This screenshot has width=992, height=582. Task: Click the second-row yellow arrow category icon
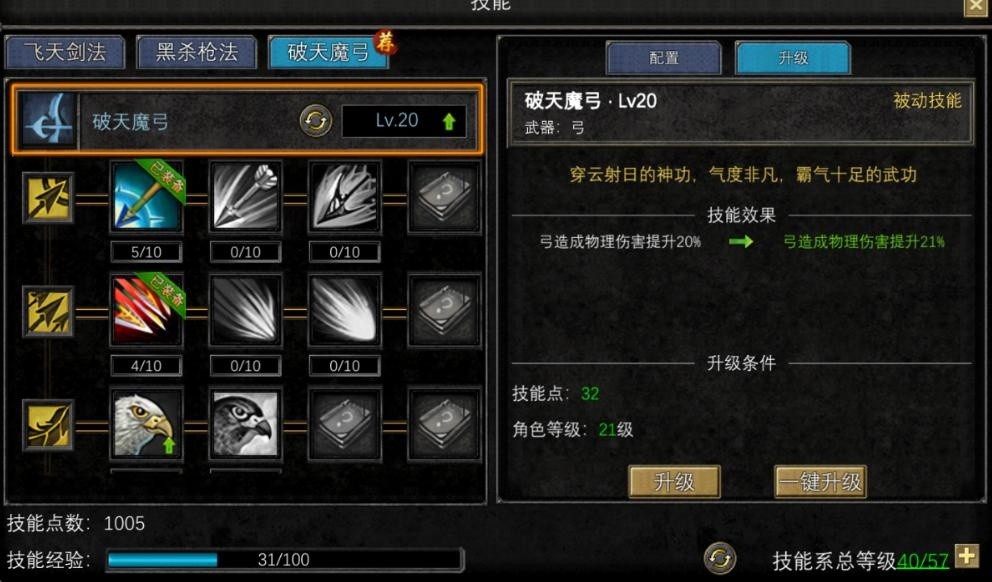[x=48, y=311]
